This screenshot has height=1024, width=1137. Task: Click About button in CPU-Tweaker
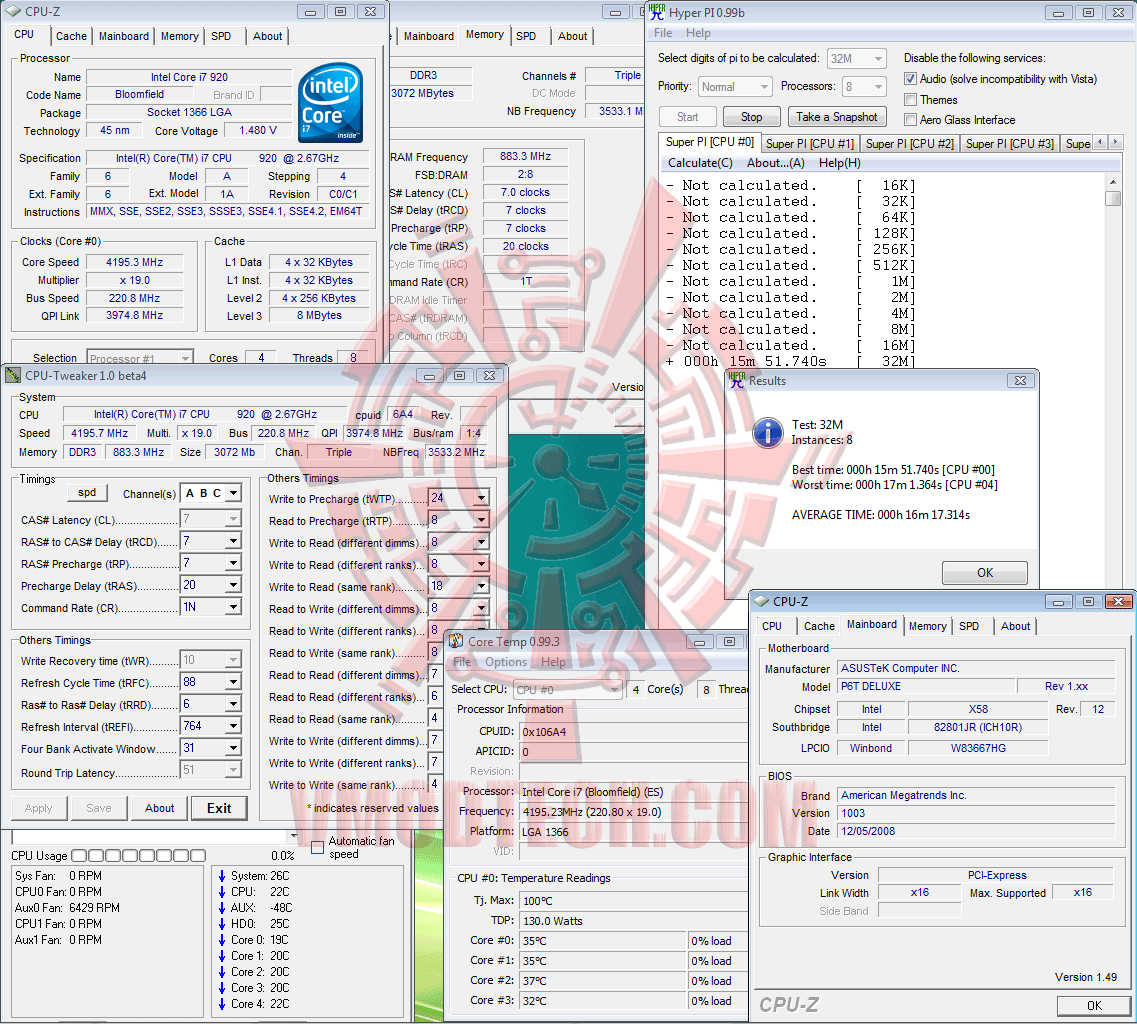(160, 808)
